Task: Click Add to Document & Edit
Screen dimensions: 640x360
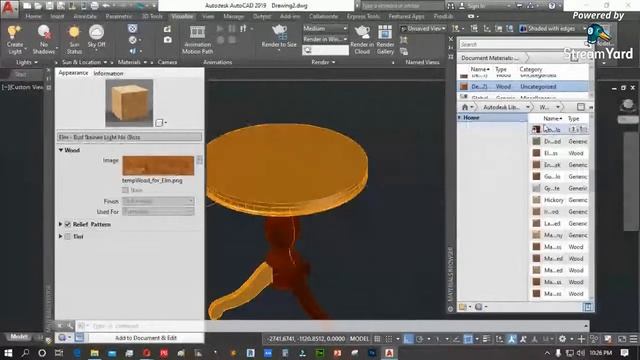Action: tap(146, 338)
